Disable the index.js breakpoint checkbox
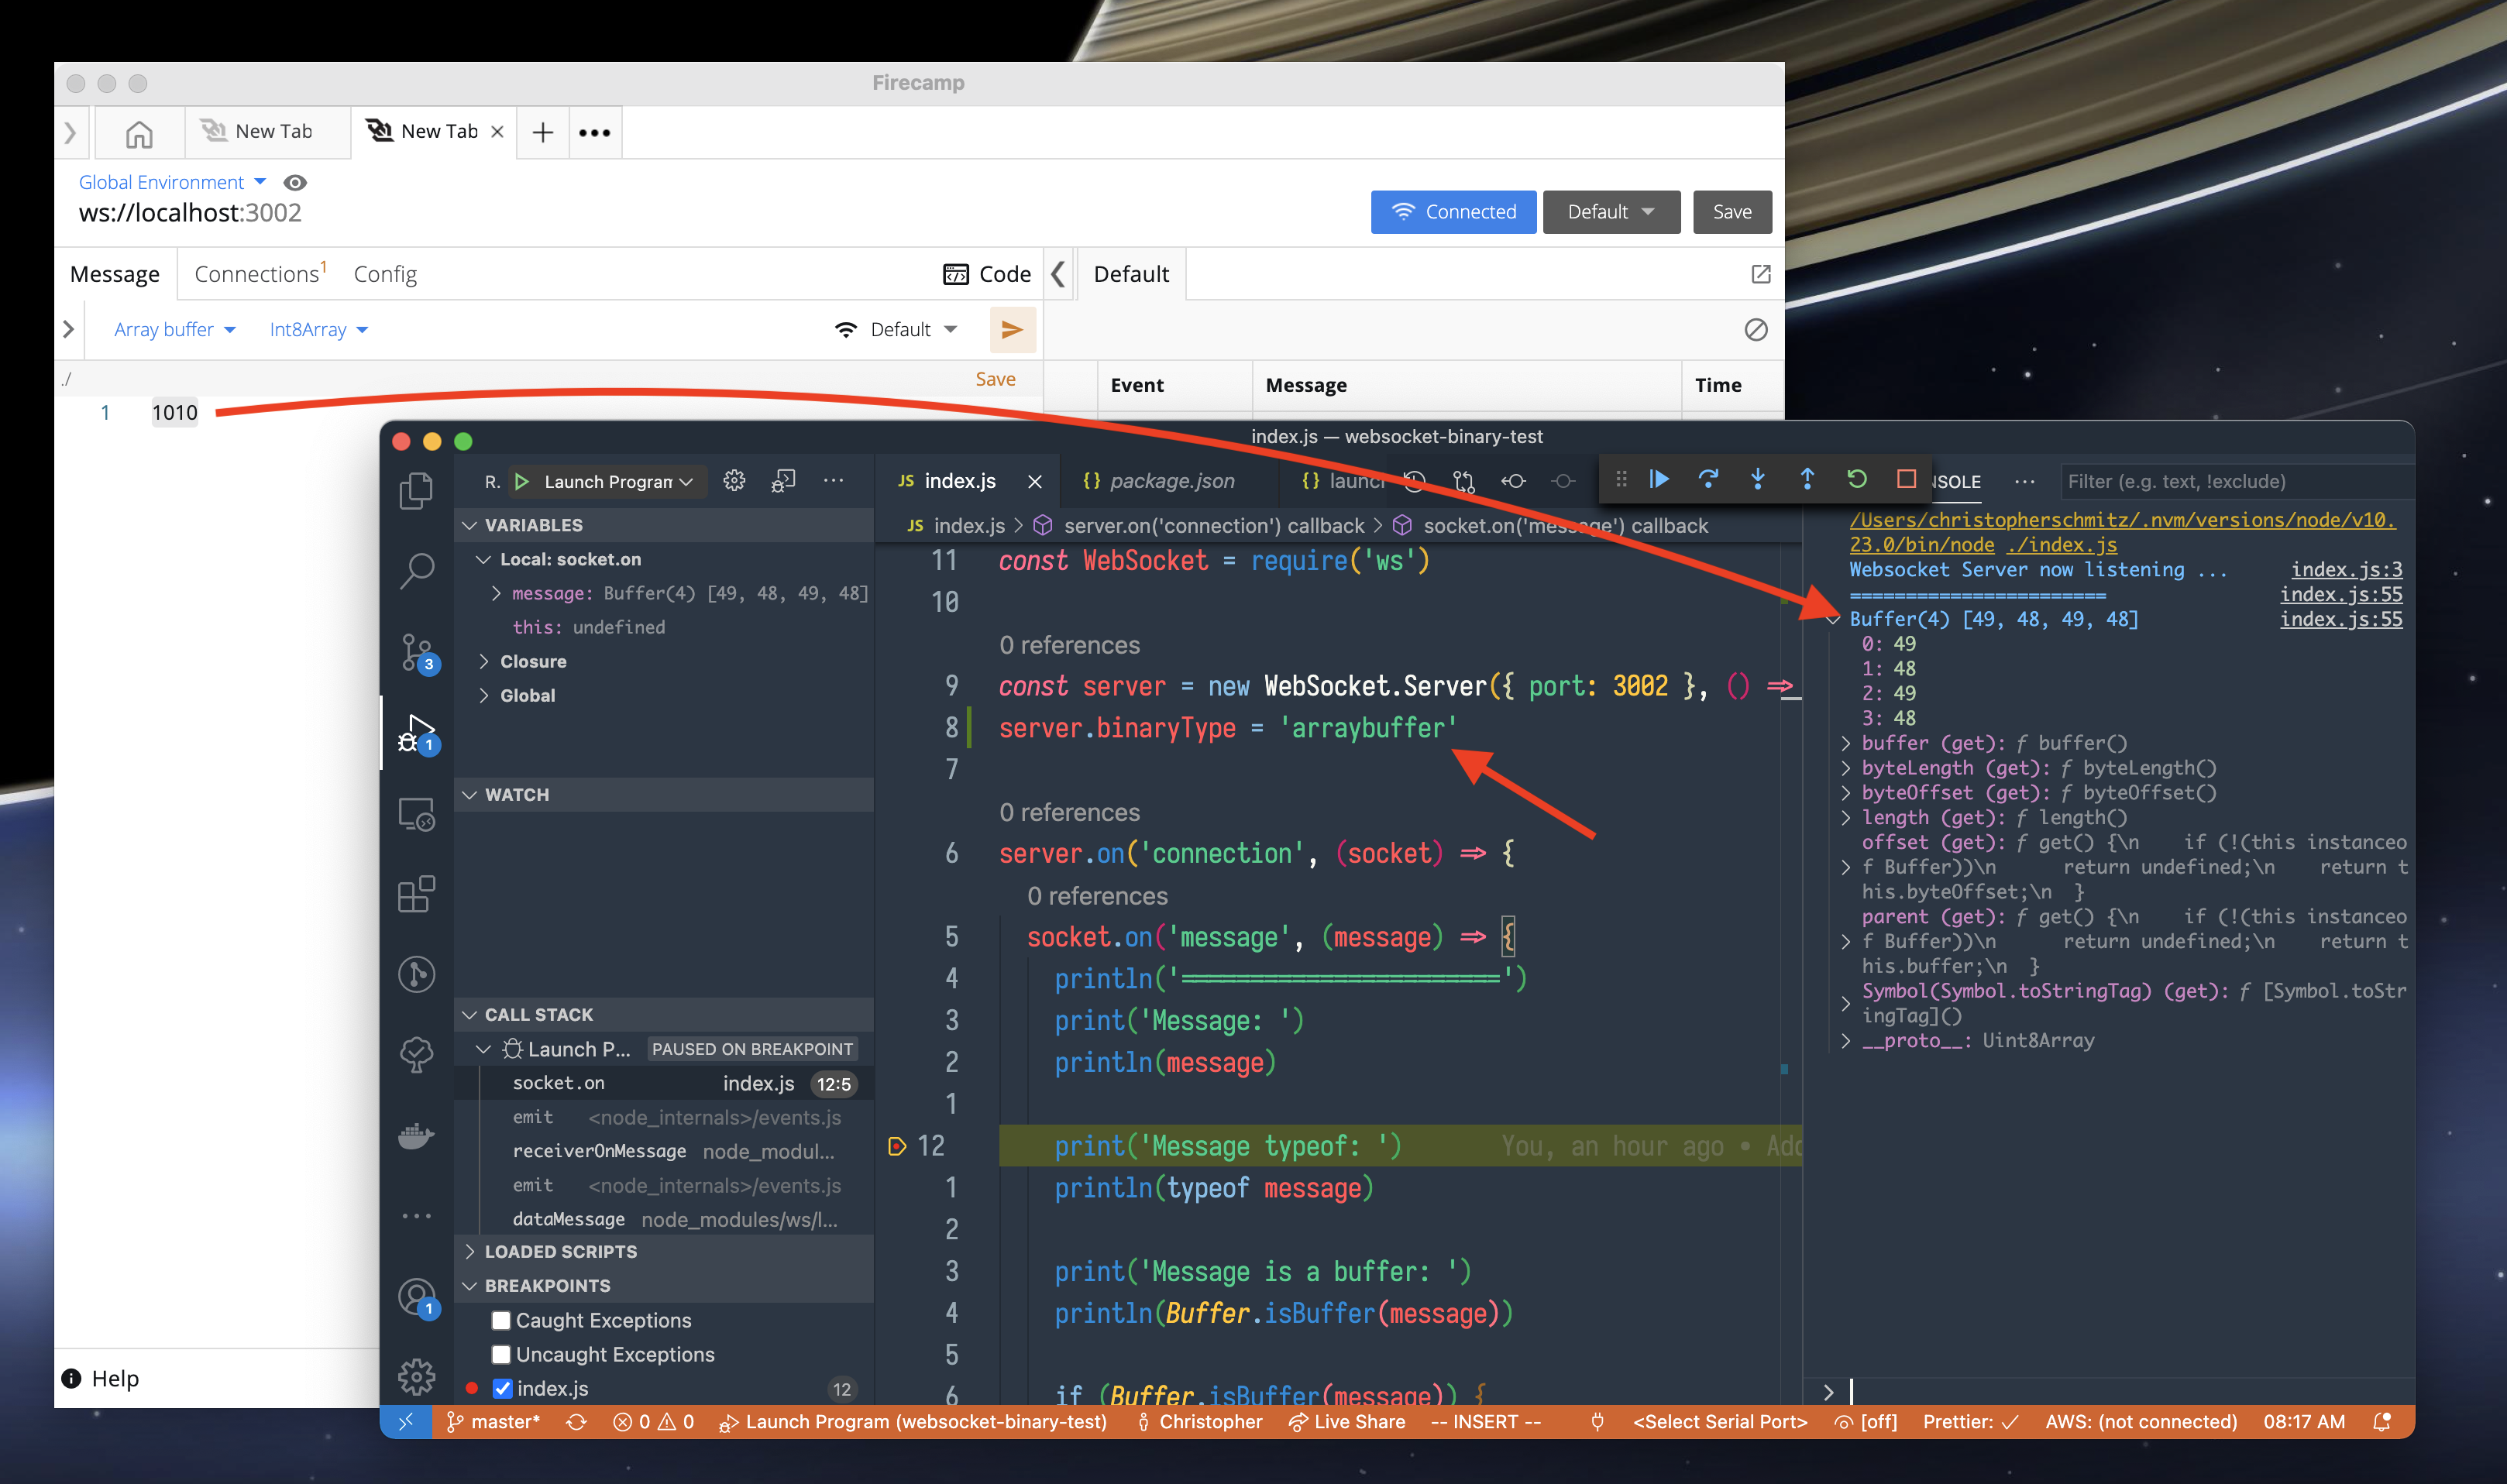This screenshot has height=1484, width=2507. point(503,1388)
